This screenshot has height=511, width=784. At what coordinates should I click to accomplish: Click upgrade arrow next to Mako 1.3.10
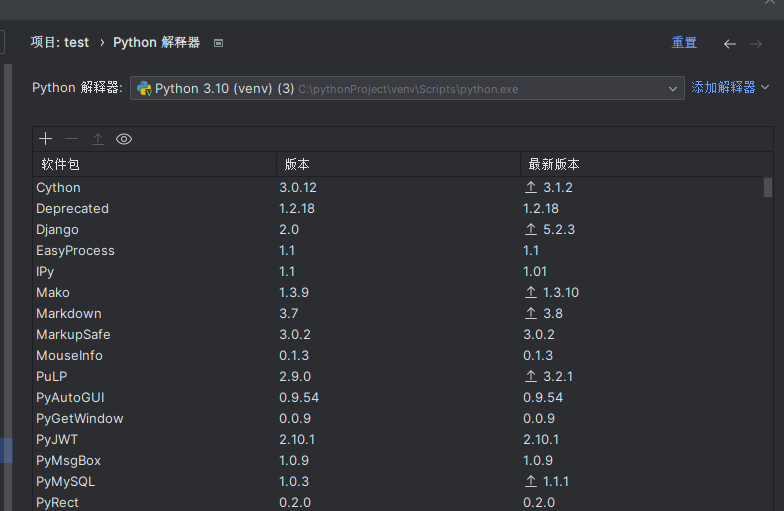coord(530,292)
